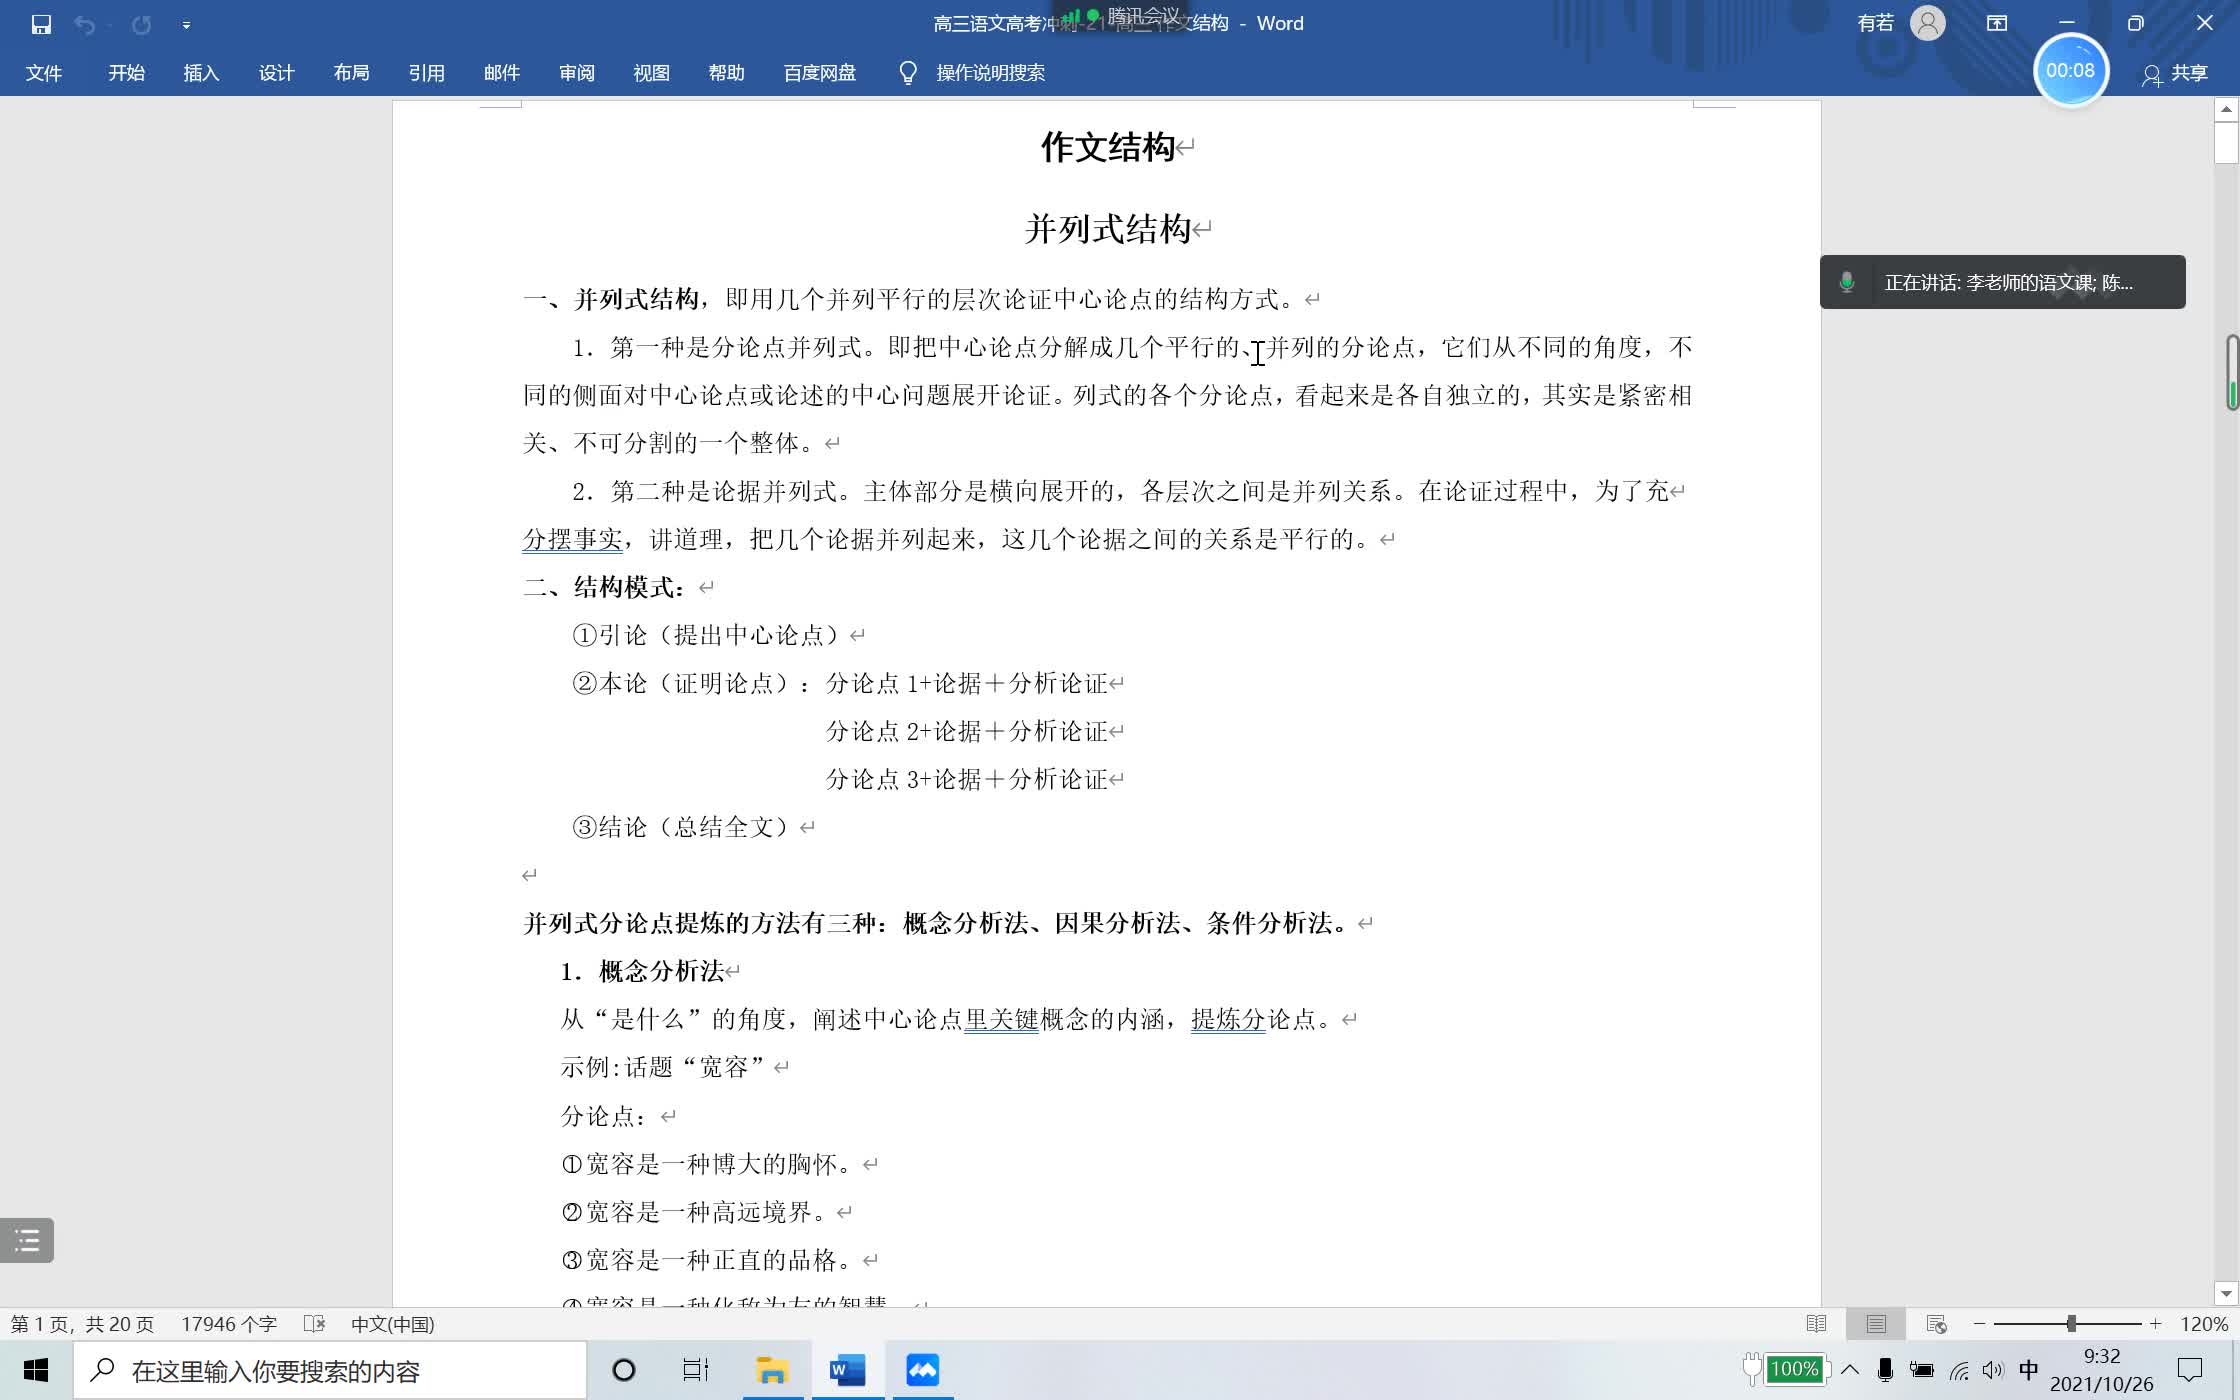This screenshot has height=1400, width=2240.
Task: Select the 邮件 ribbon tab
Action: [502, 73]
